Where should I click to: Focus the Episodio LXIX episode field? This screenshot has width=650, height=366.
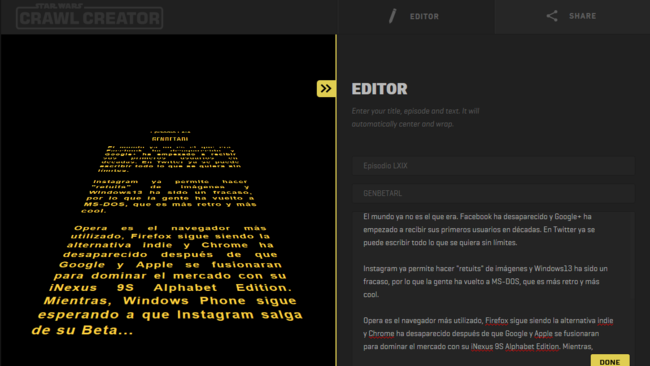click(x=493, y=166)
